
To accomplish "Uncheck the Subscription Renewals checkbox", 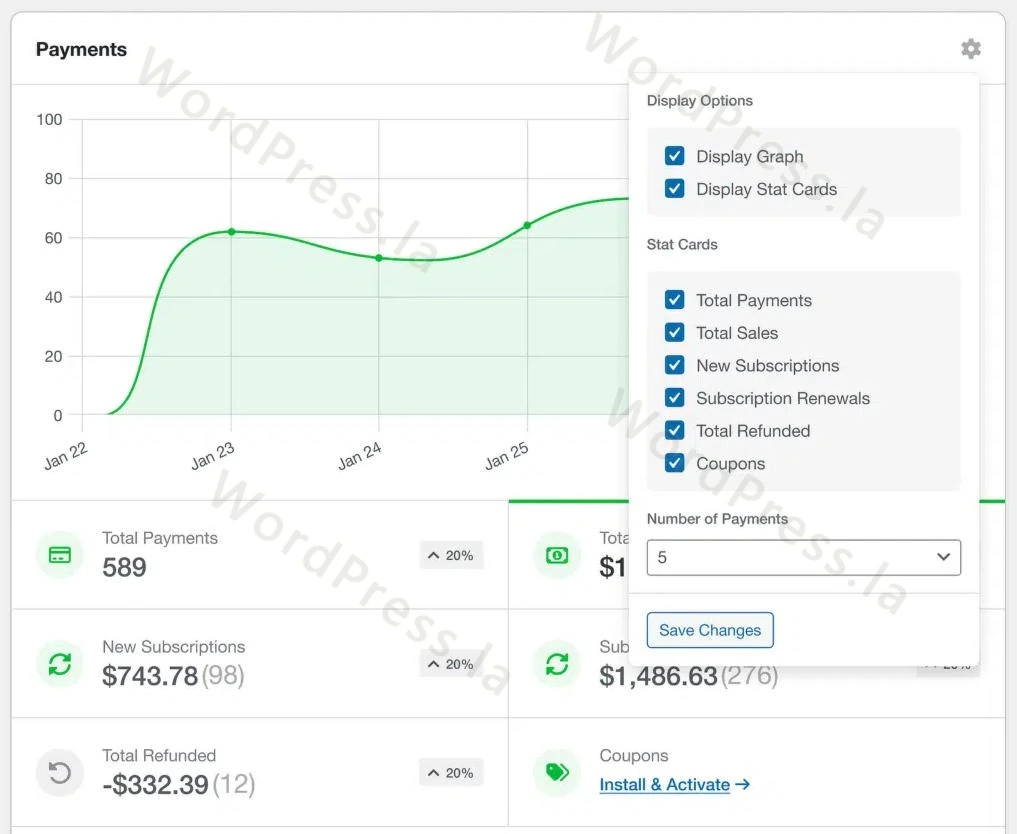I will point(675,398).
